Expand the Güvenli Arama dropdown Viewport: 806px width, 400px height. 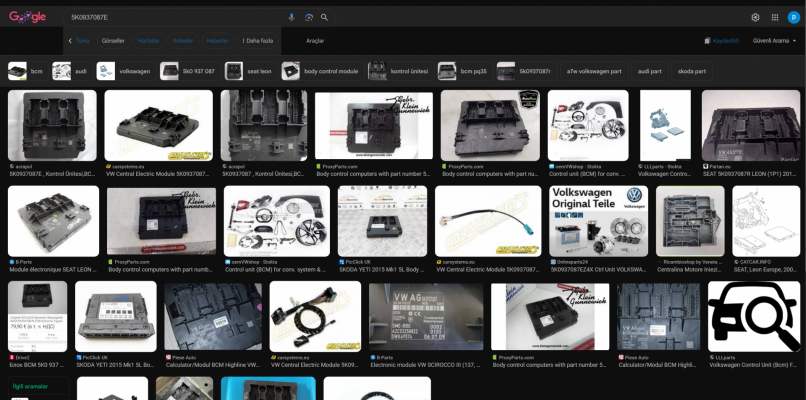(774, 41)
